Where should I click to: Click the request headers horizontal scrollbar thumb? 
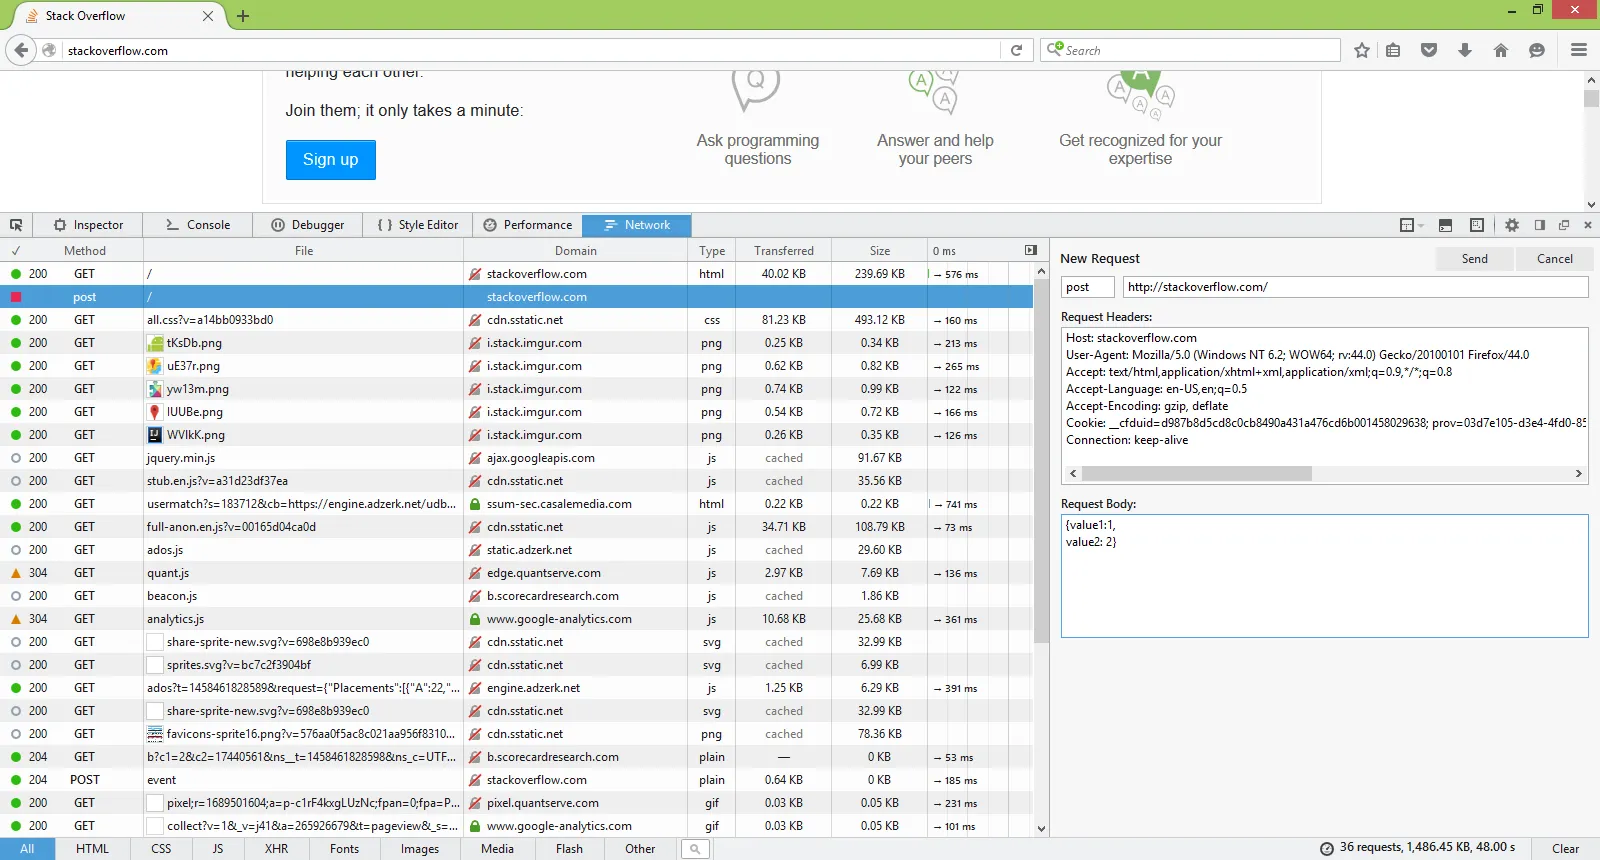[x=1196, y=473]
